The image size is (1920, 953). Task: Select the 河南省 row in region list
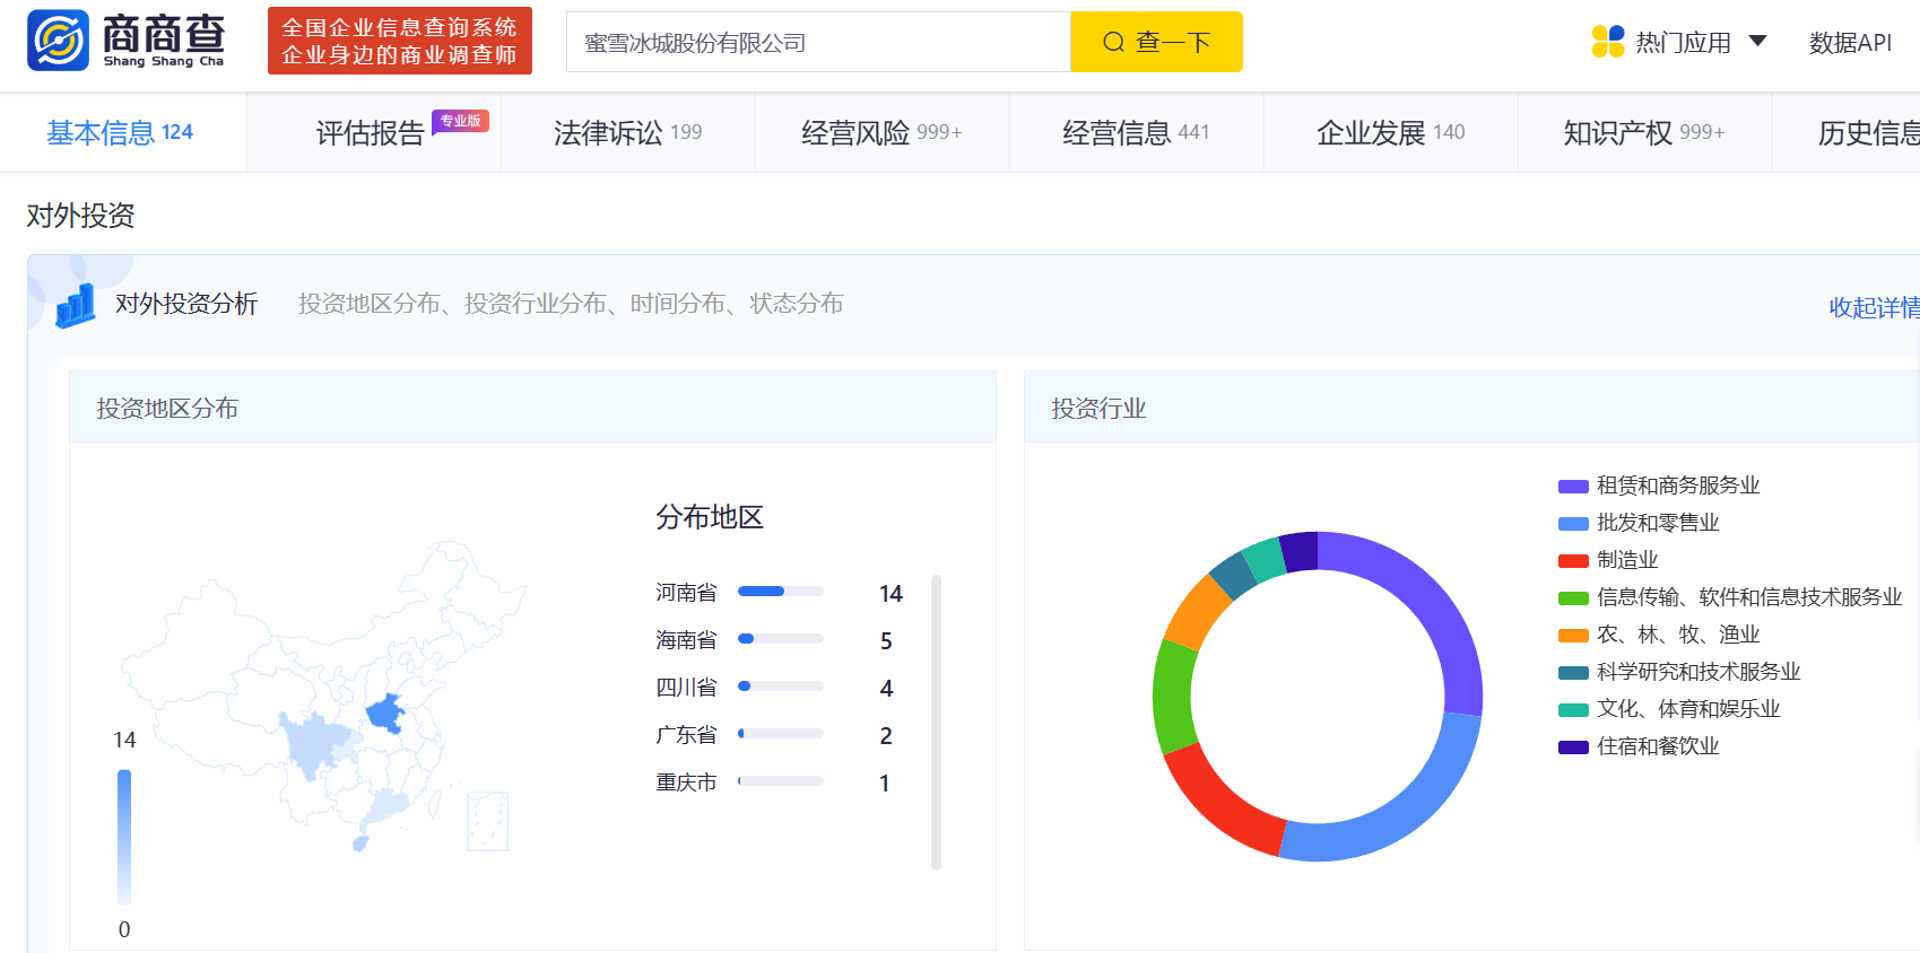(780, 593)
